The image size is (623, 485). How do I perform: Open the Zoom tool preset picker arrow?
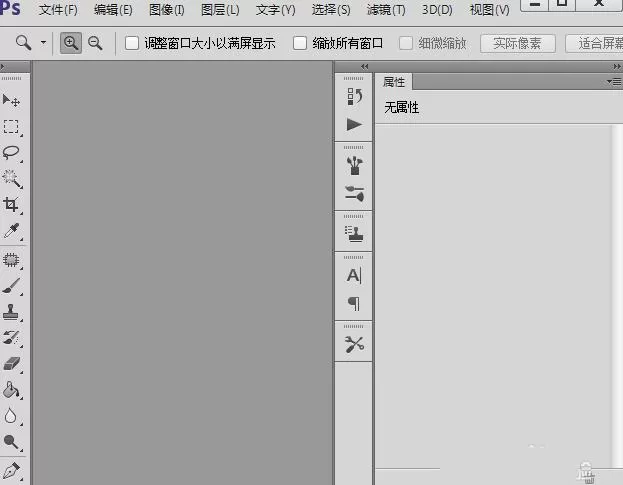coord(43,42)
